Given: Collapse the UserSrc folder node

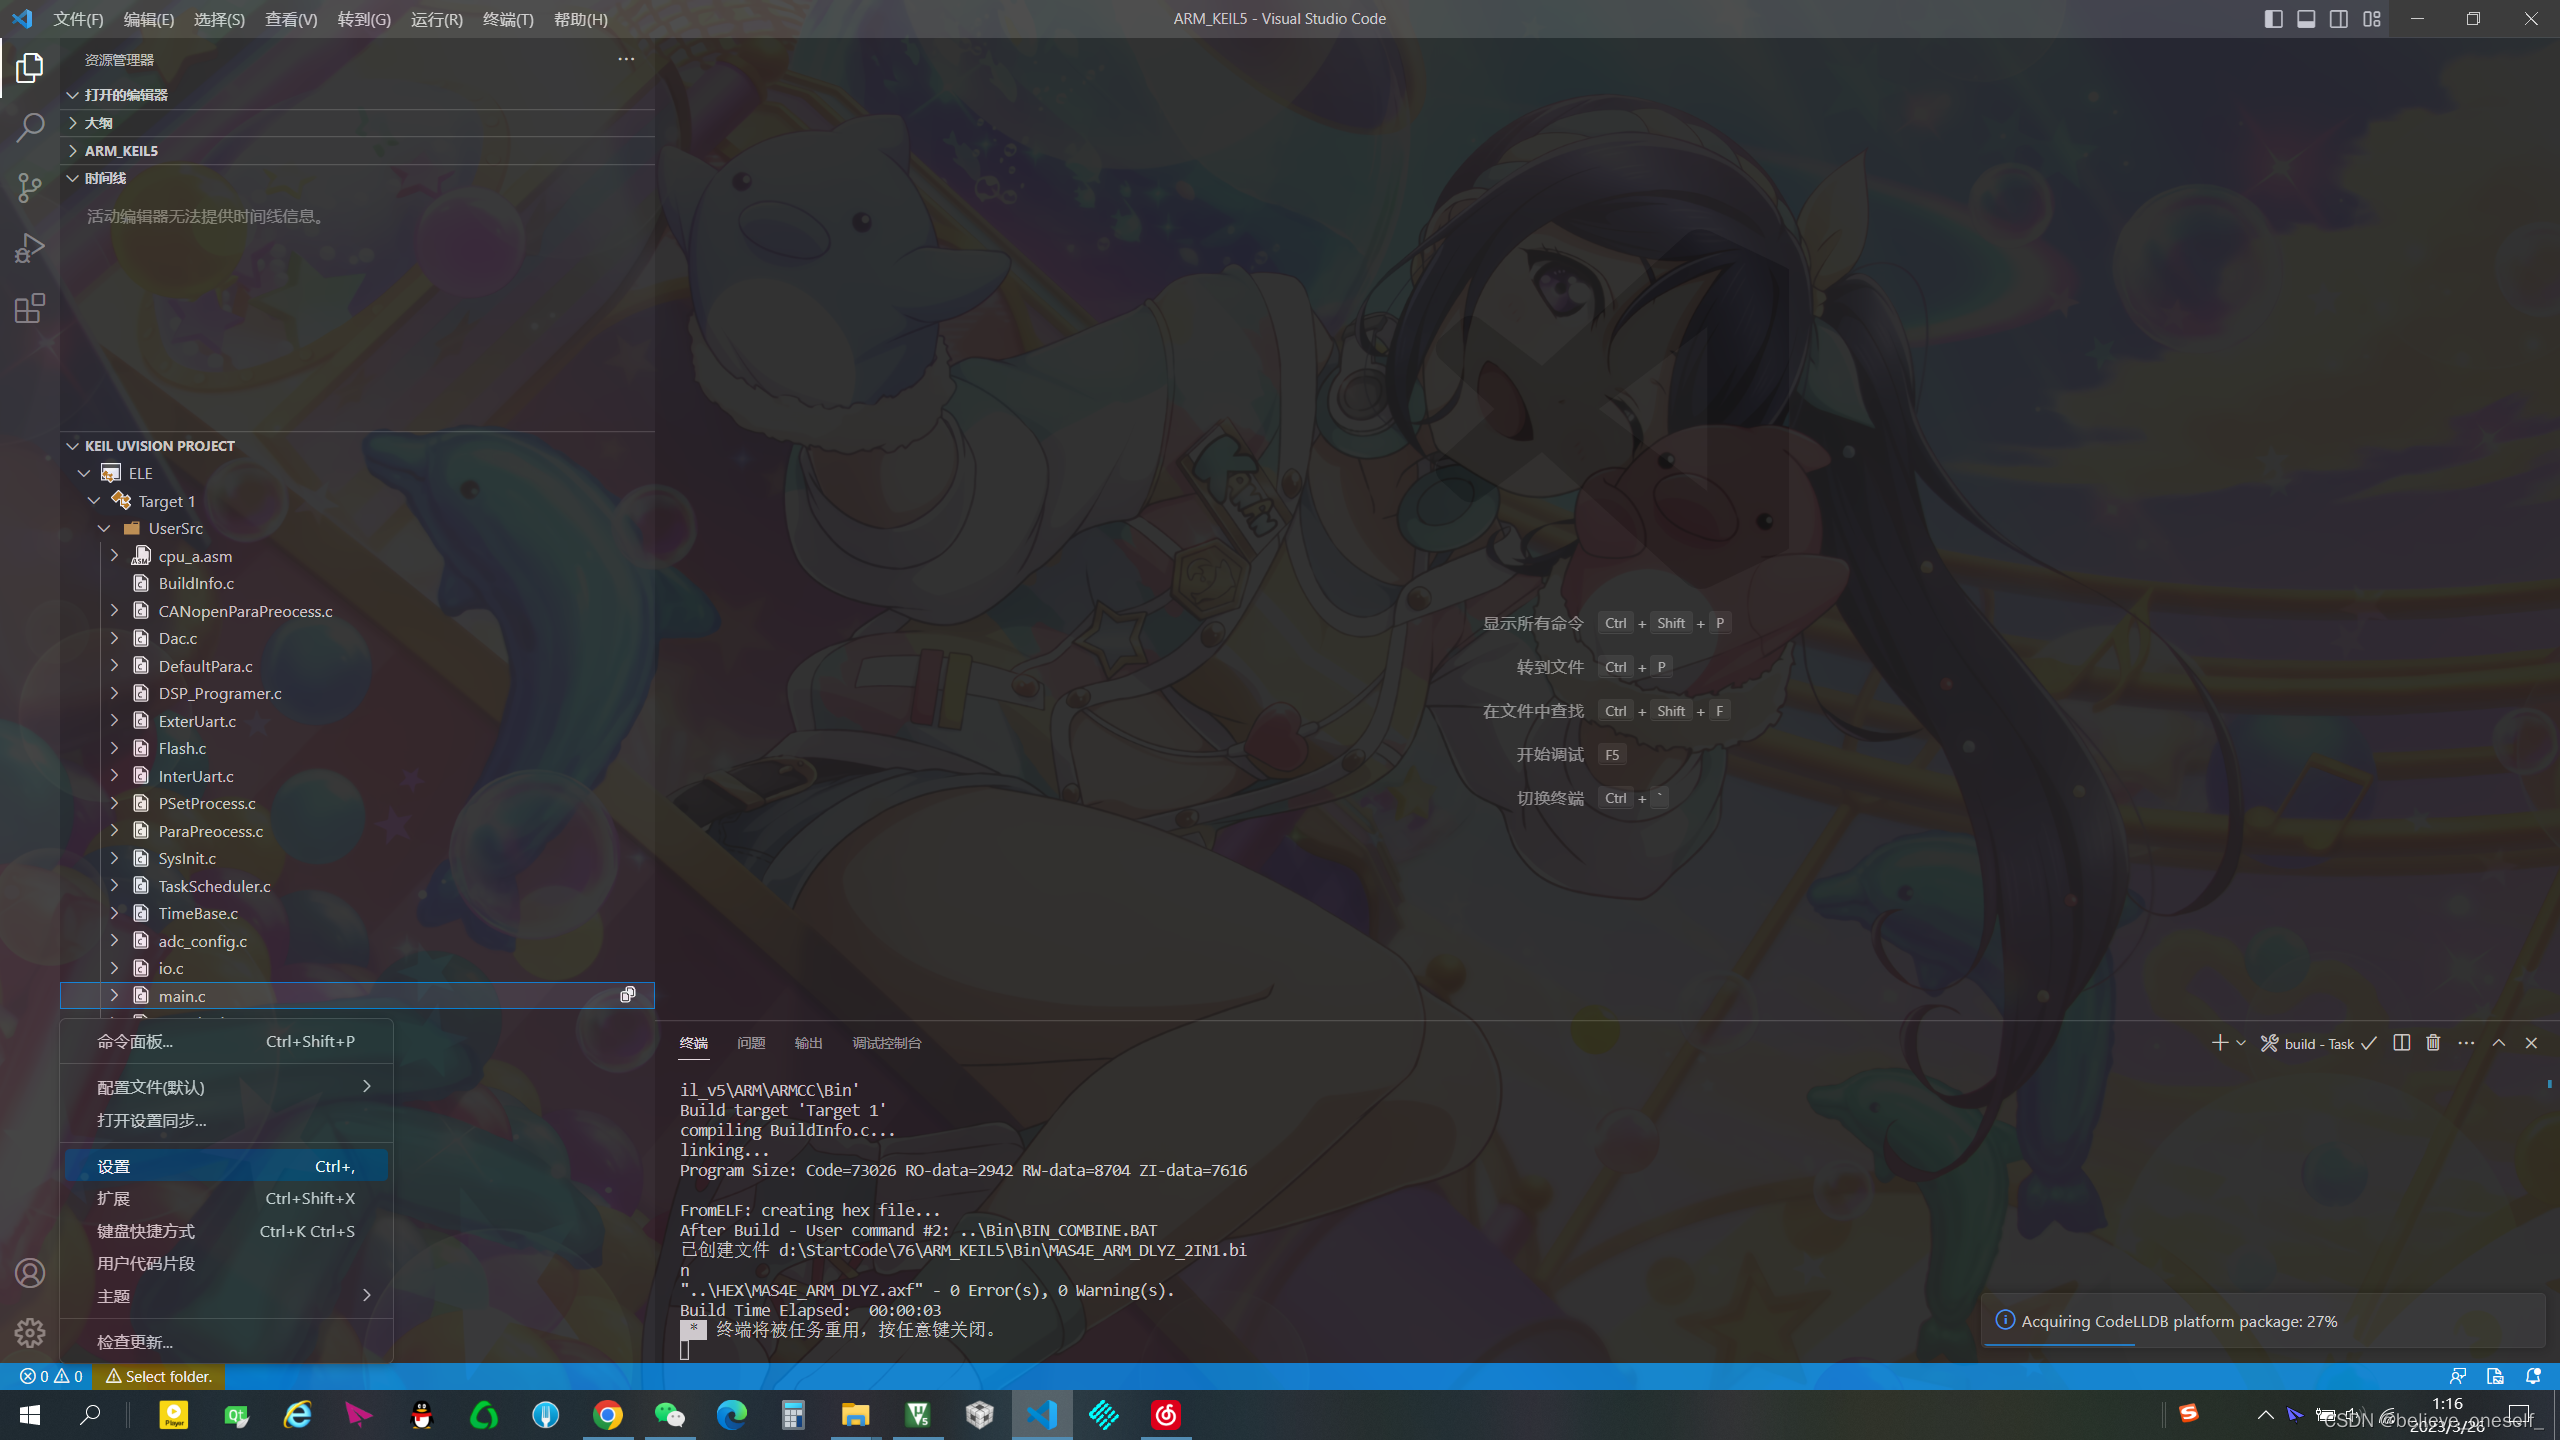Looking at the screenshot, I should point(104,528).
